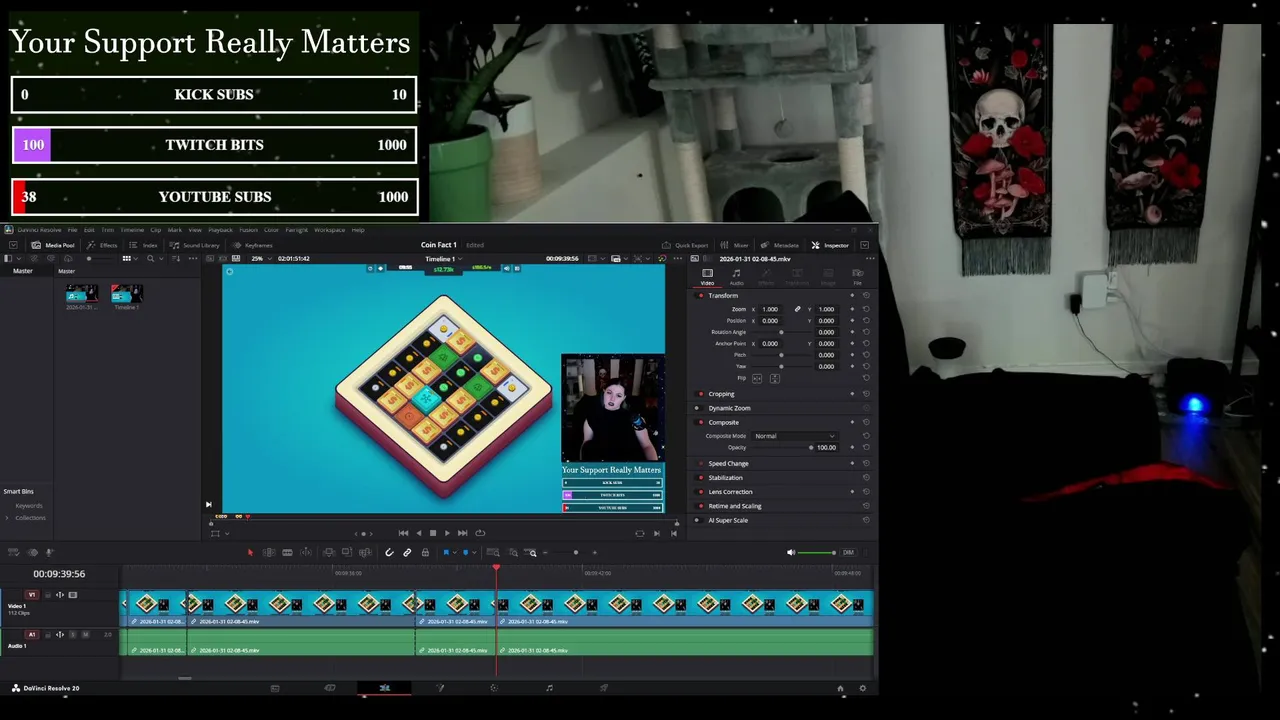Open the Effects panel button

click(102, 245)
